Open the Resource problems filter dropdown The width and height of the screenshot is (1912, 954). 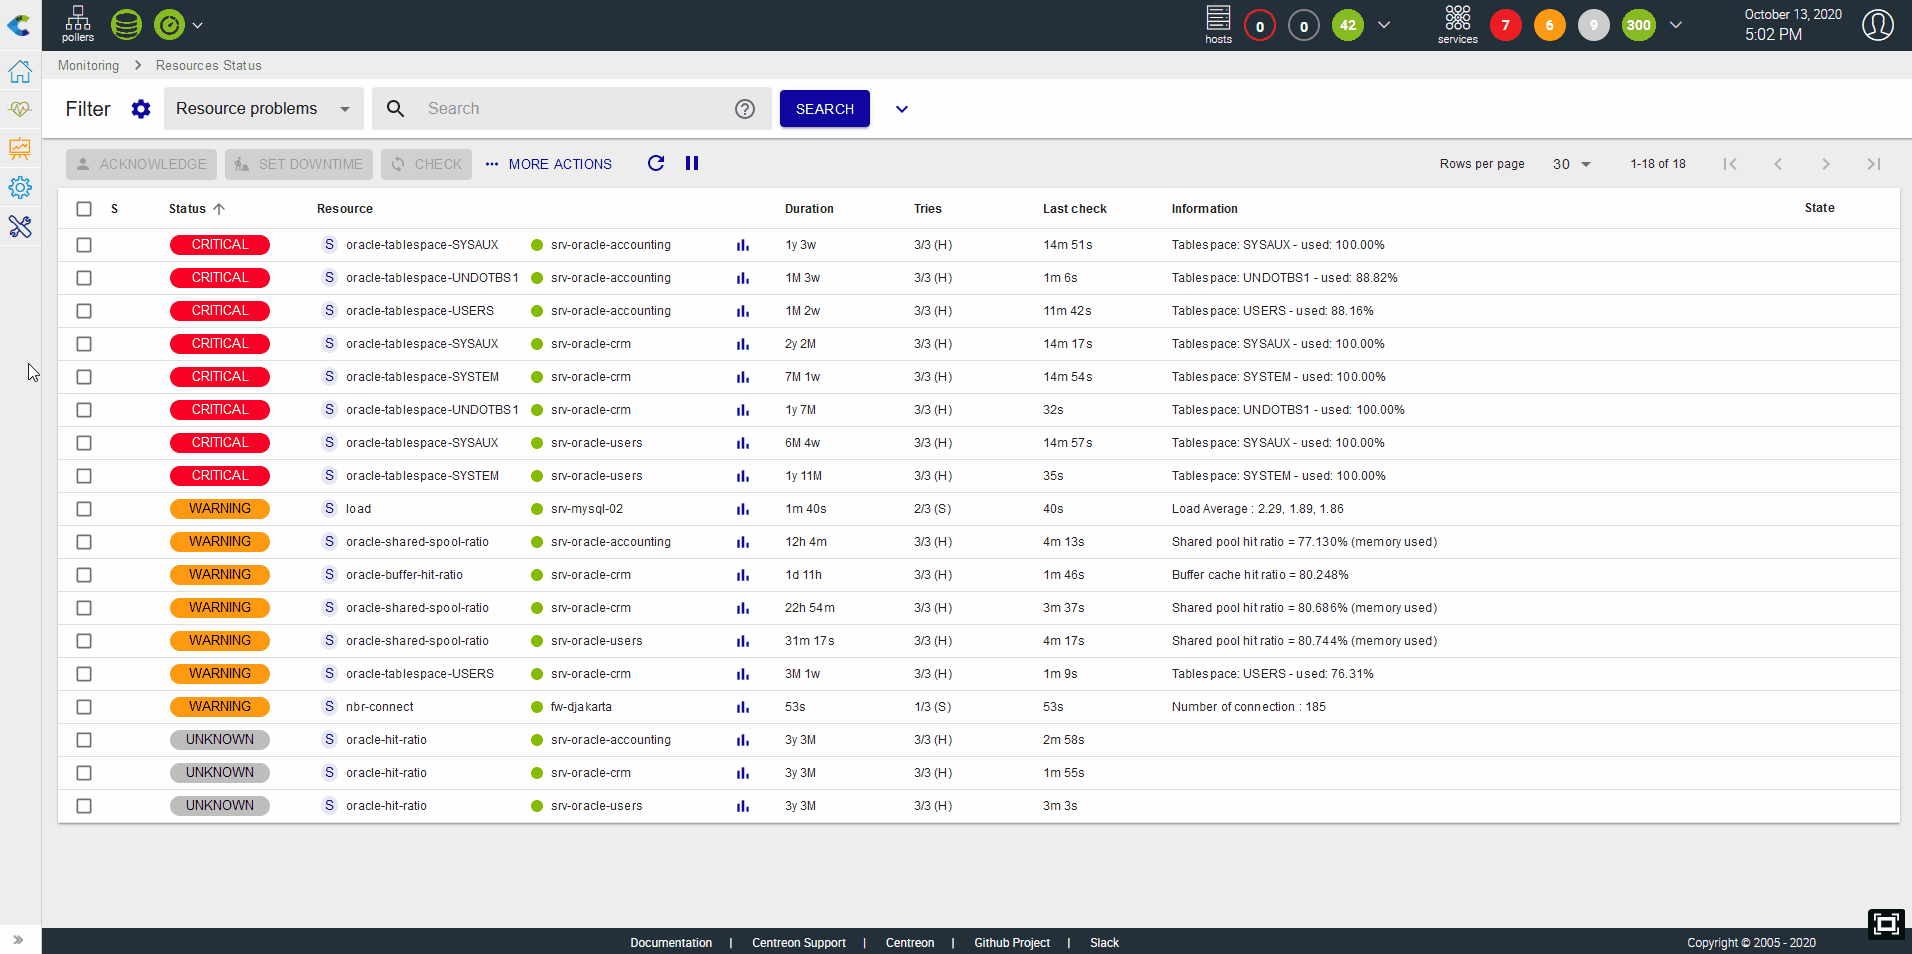263,109
